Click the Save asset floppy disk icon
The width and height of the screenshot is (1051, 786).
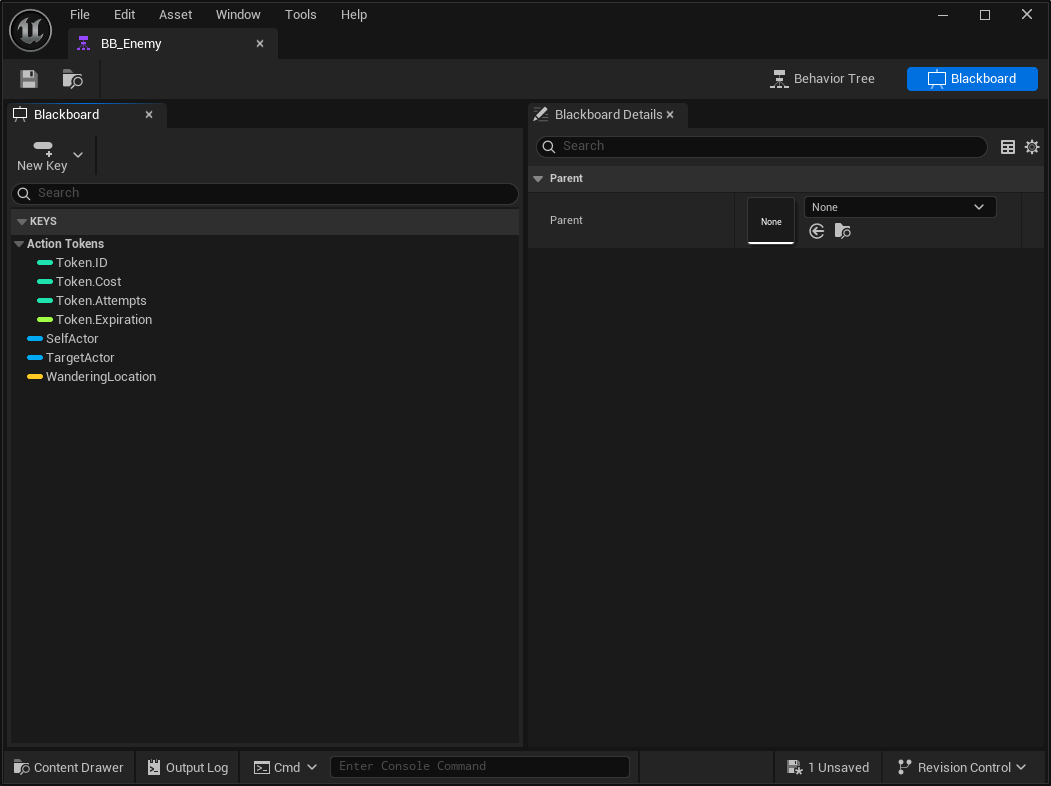(x=29, y=79)
